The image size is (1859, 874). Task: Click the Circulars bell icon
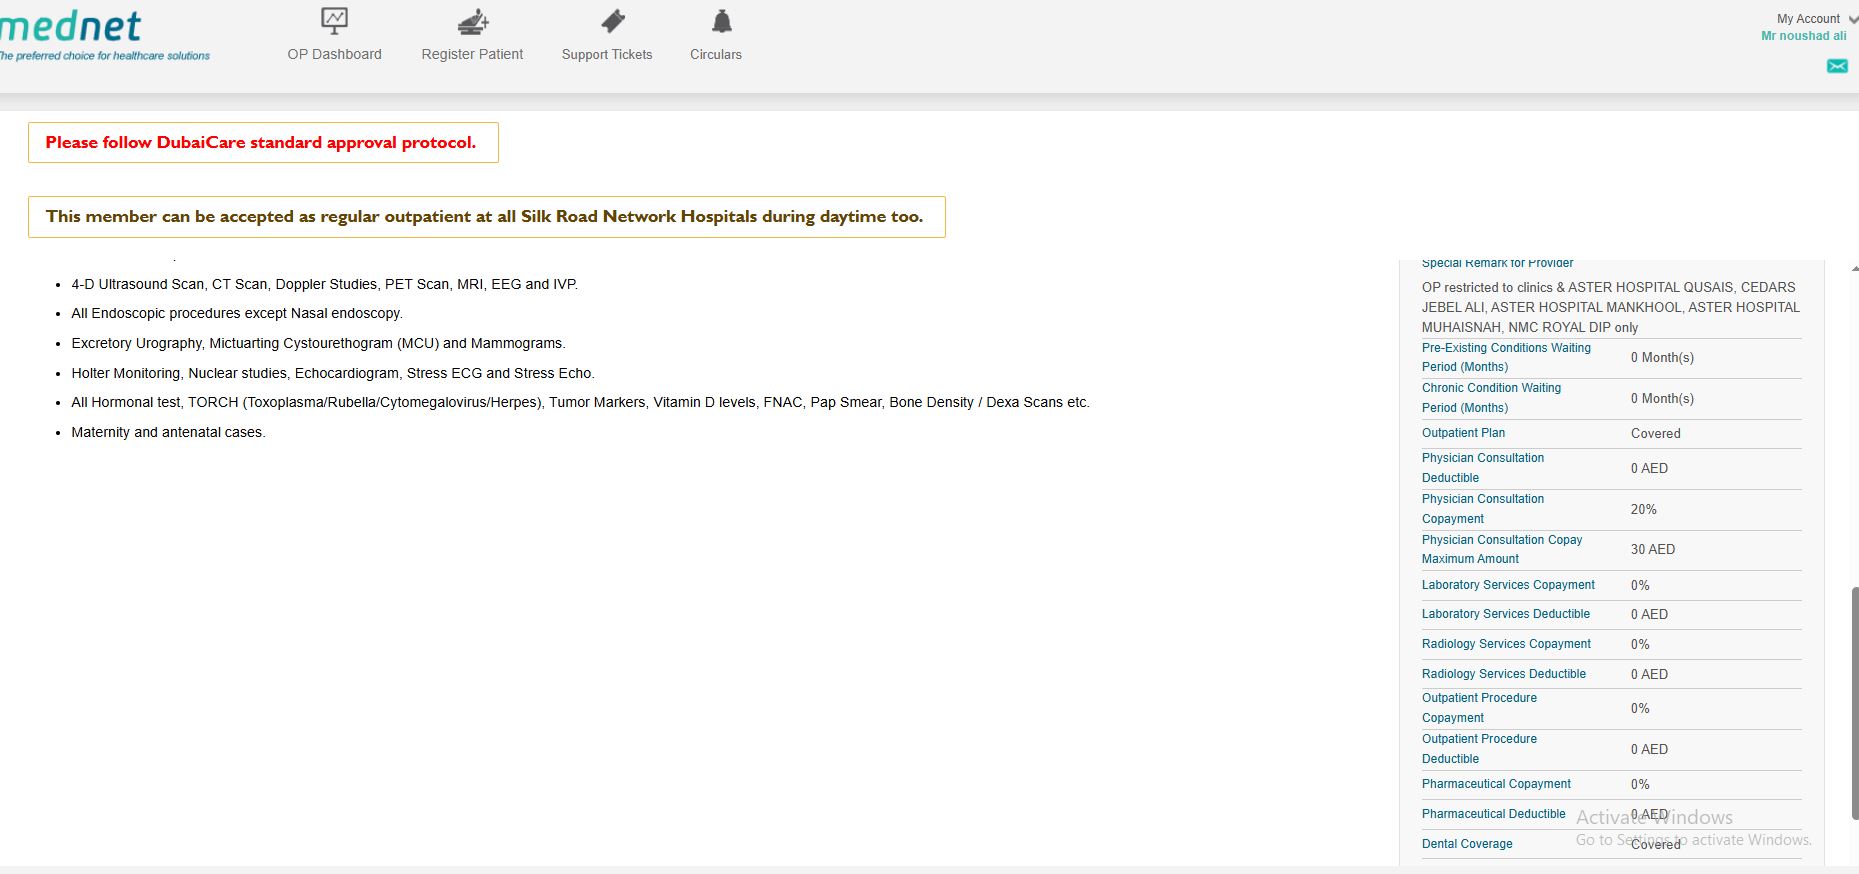point(722,21)
